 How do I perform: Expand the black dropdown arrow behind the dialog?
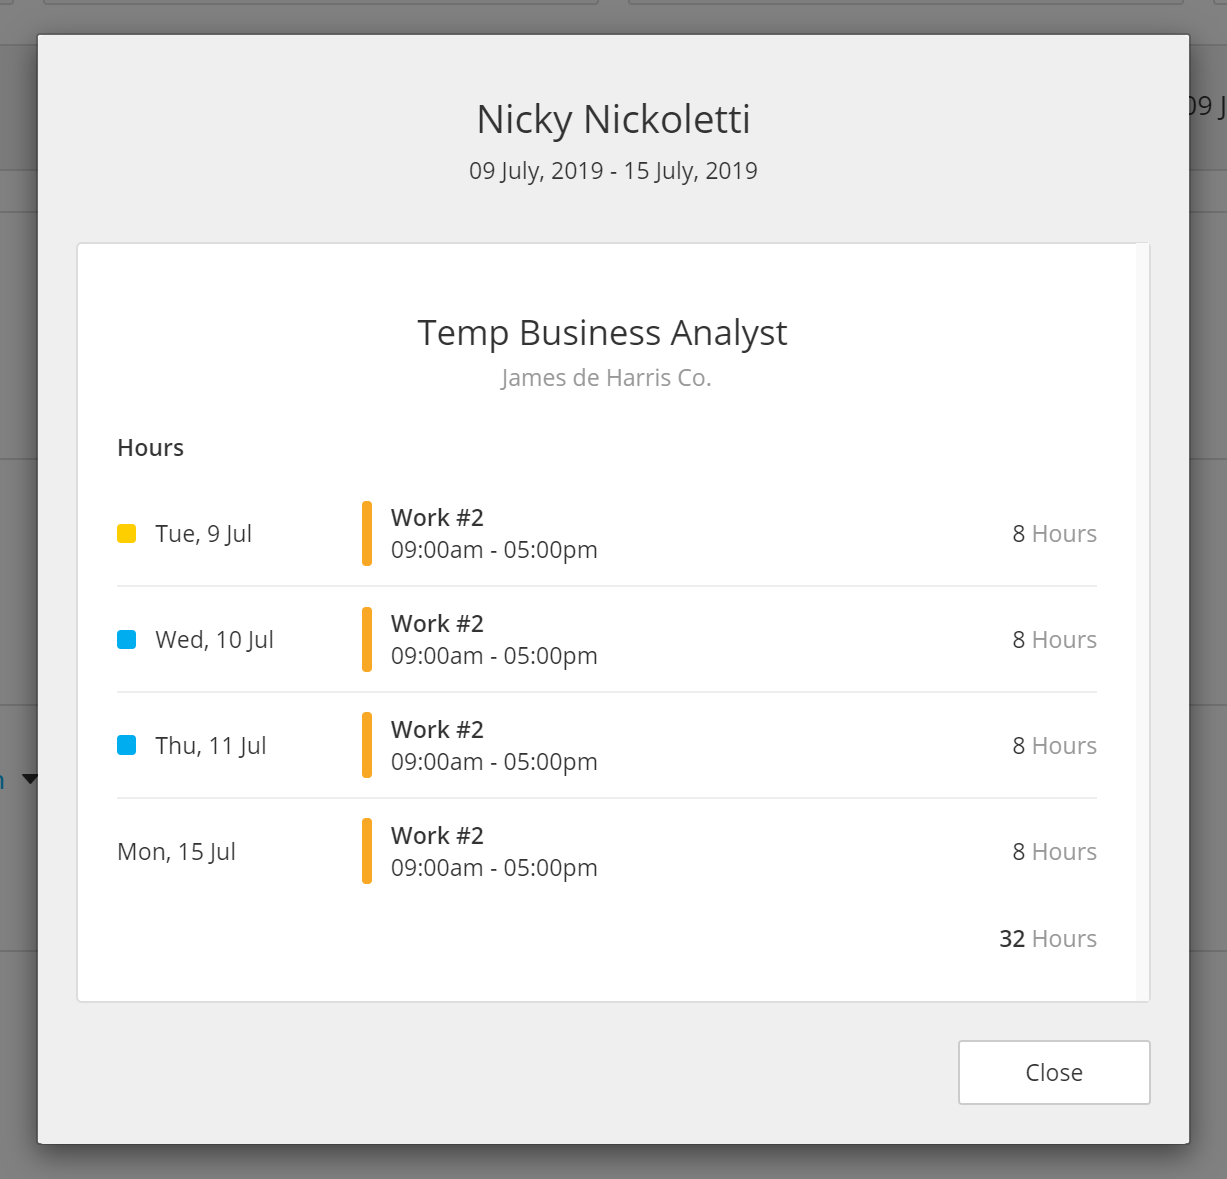[29, 779]
